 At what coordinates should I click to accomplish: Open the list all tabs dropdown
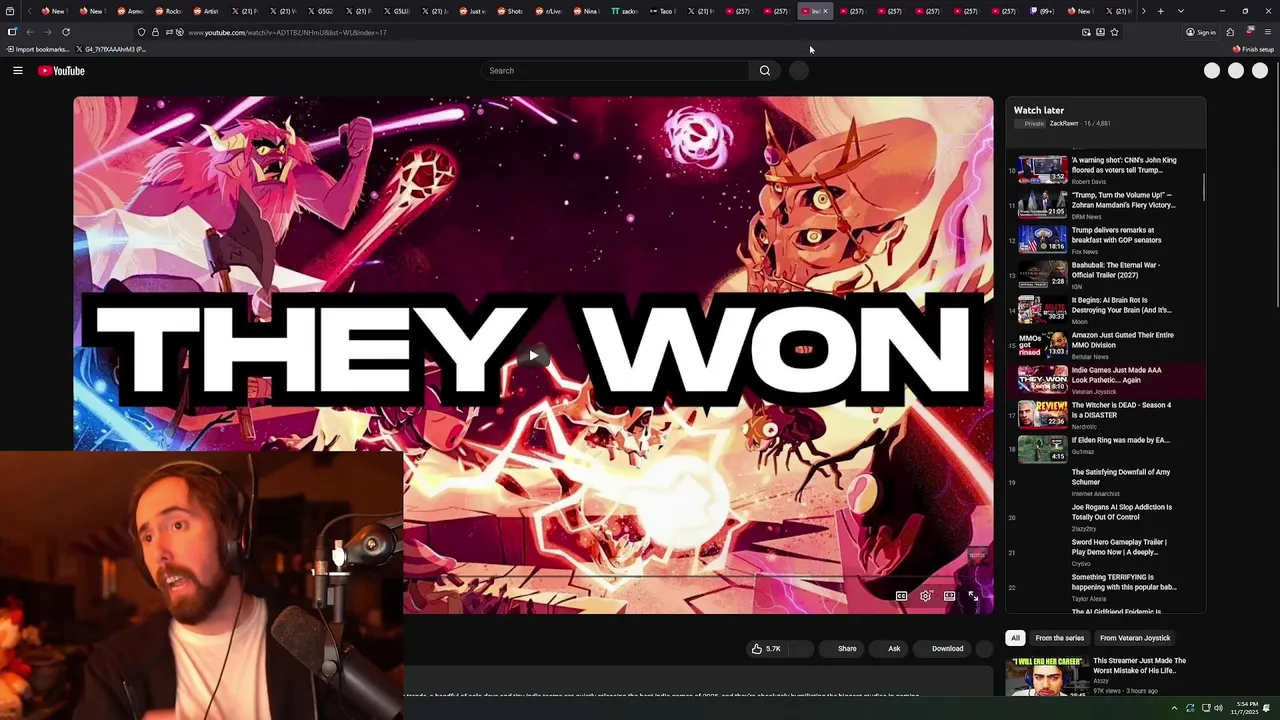click(1181, 11)
